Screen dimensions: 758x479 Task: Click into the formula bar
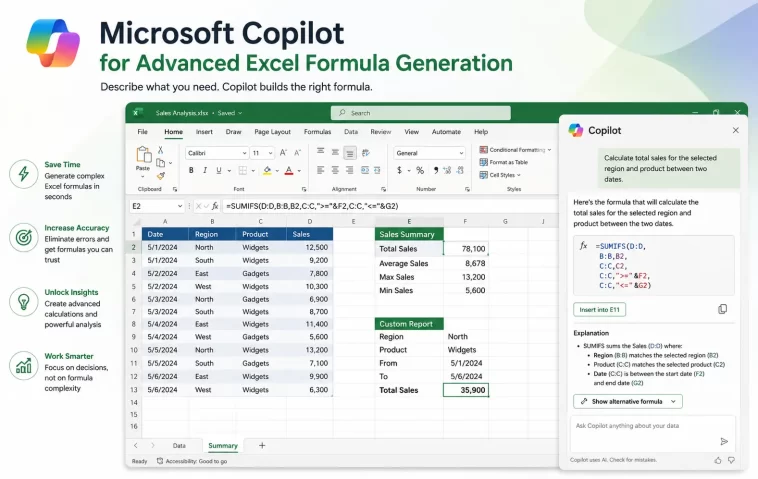point(390,206)
